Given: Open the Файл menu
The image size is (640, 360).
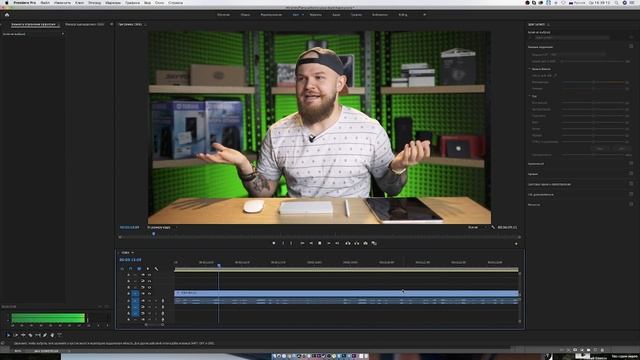Looking at the screenshot, I should point(45,2).
